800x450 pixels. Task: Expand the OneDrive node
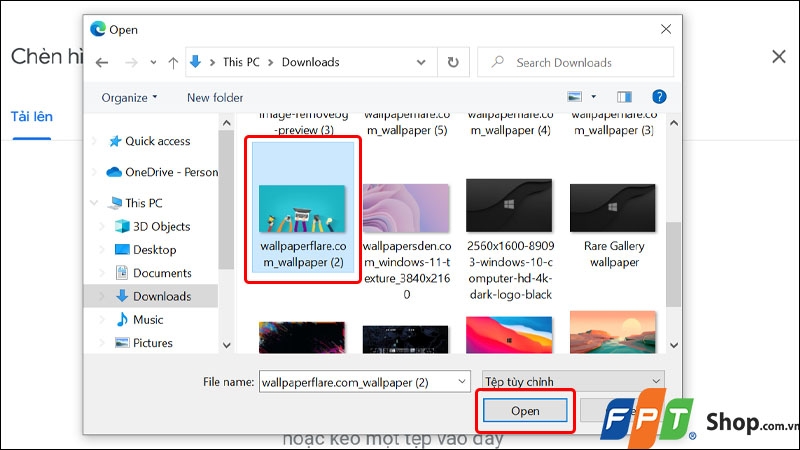94,172
